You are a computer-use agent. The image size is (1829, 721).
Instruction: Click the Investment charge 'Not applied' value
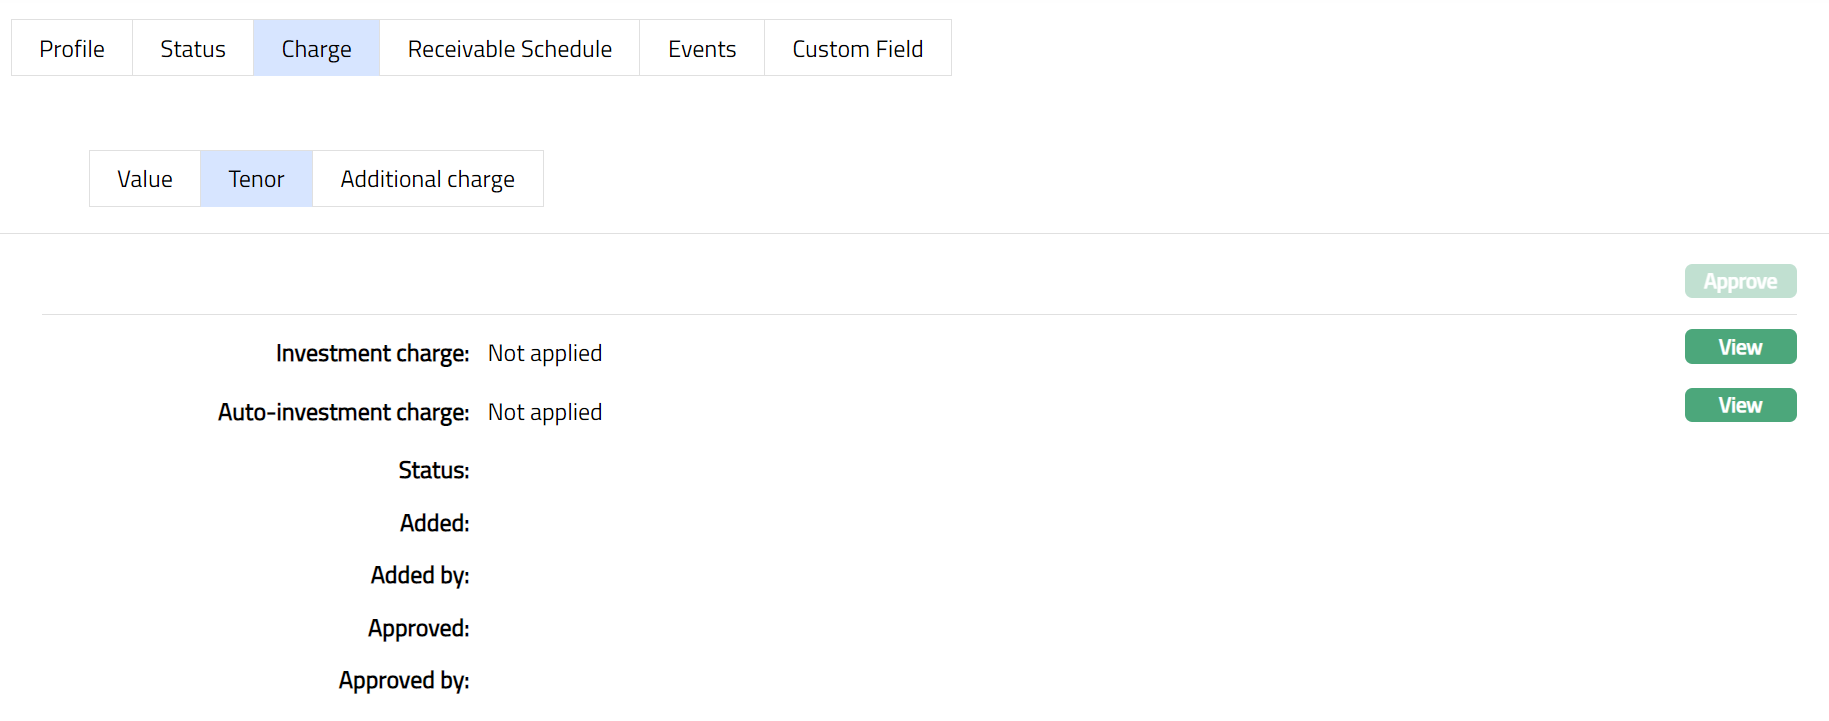click(x=545, y=354)
